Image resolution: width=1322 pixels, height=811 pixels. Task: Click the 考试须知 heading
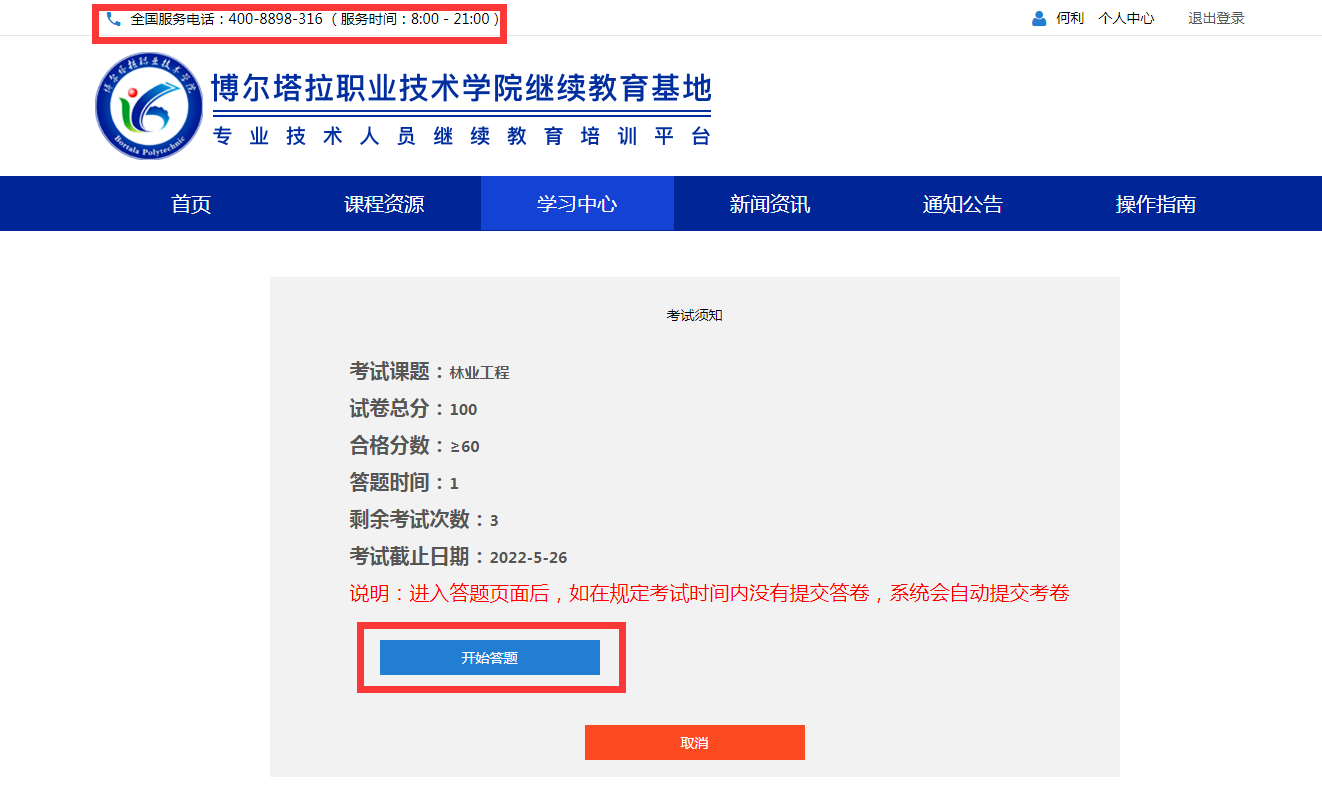(694, 315)
